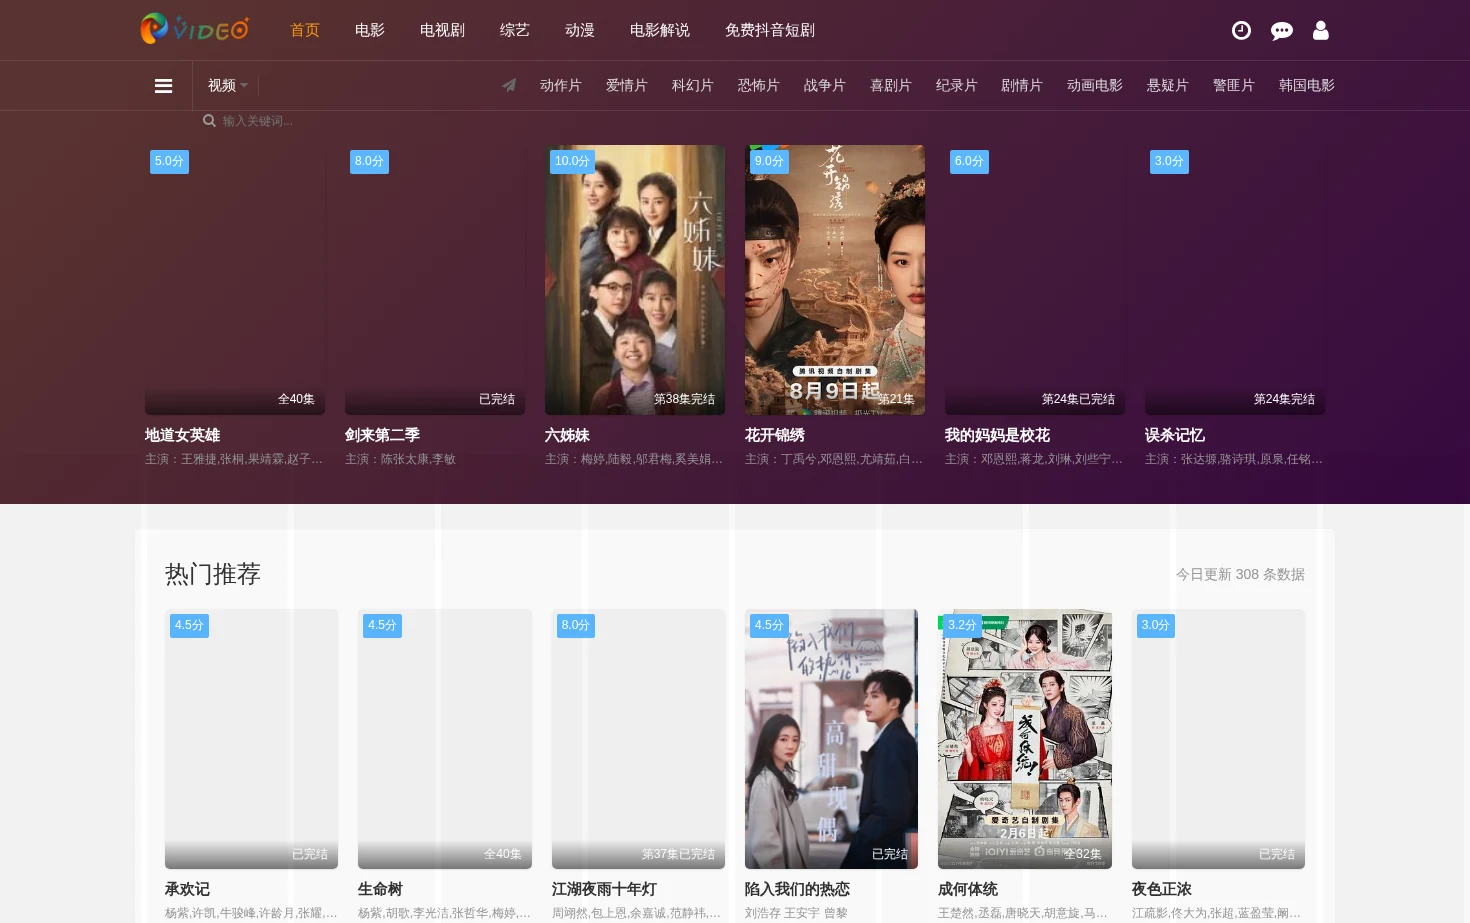Click the 六姊妹 title link

[567, 435]
